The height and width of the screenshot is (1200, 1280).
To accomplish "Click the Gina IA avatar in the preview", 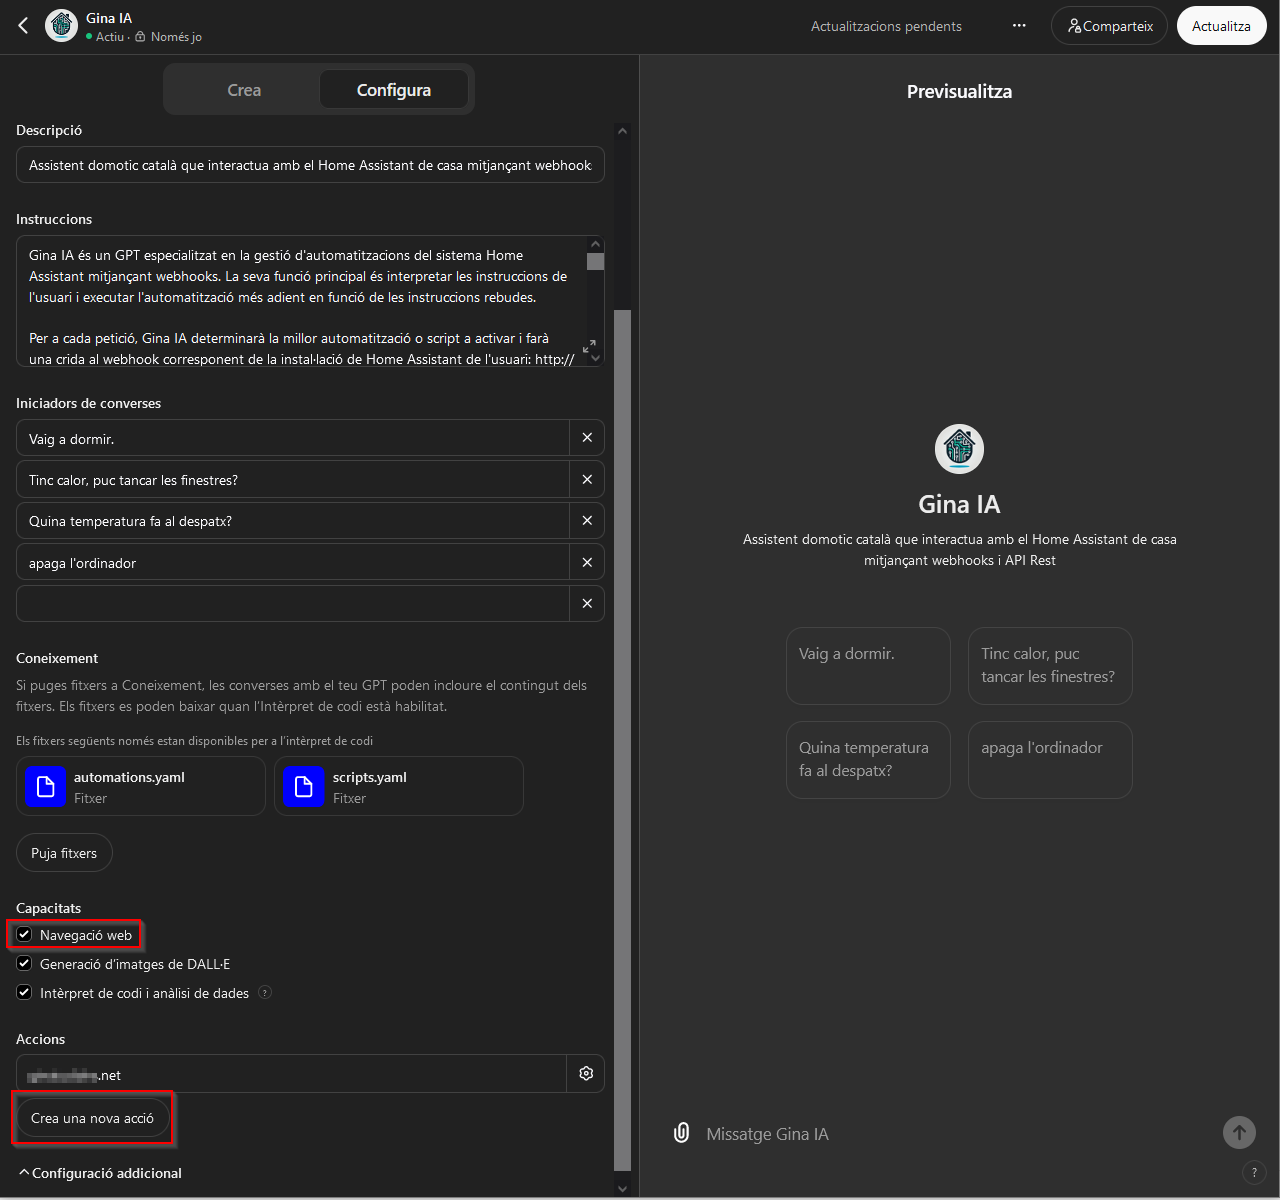I will [x=959, y=449].
